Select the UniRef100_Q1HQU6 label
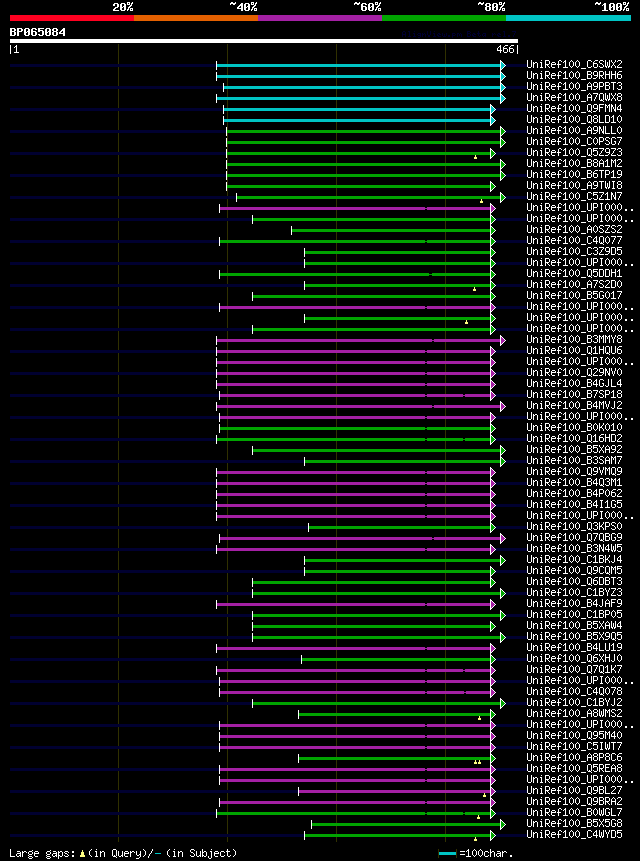Screen dimensions: 640x861 pos(574,350)
